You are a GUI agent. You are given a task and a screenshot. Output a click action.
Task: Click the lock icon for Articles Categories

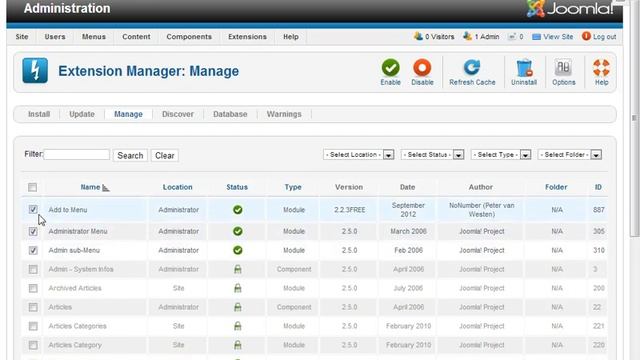[238, 326]
